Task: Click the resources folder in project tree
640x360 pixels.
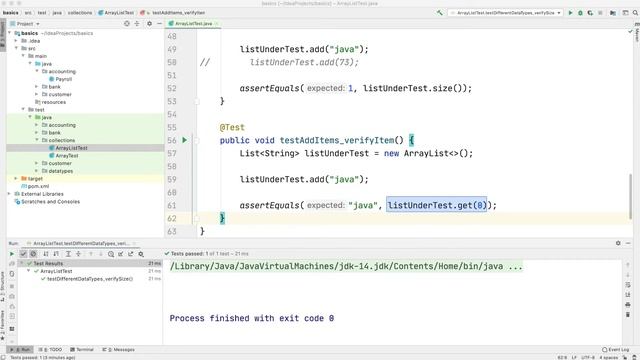Action: point(50,102)
